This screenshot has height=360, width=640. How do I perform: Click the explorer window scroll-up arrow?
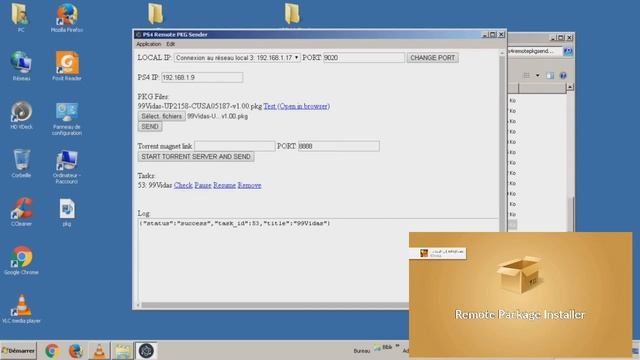point(570,87)
